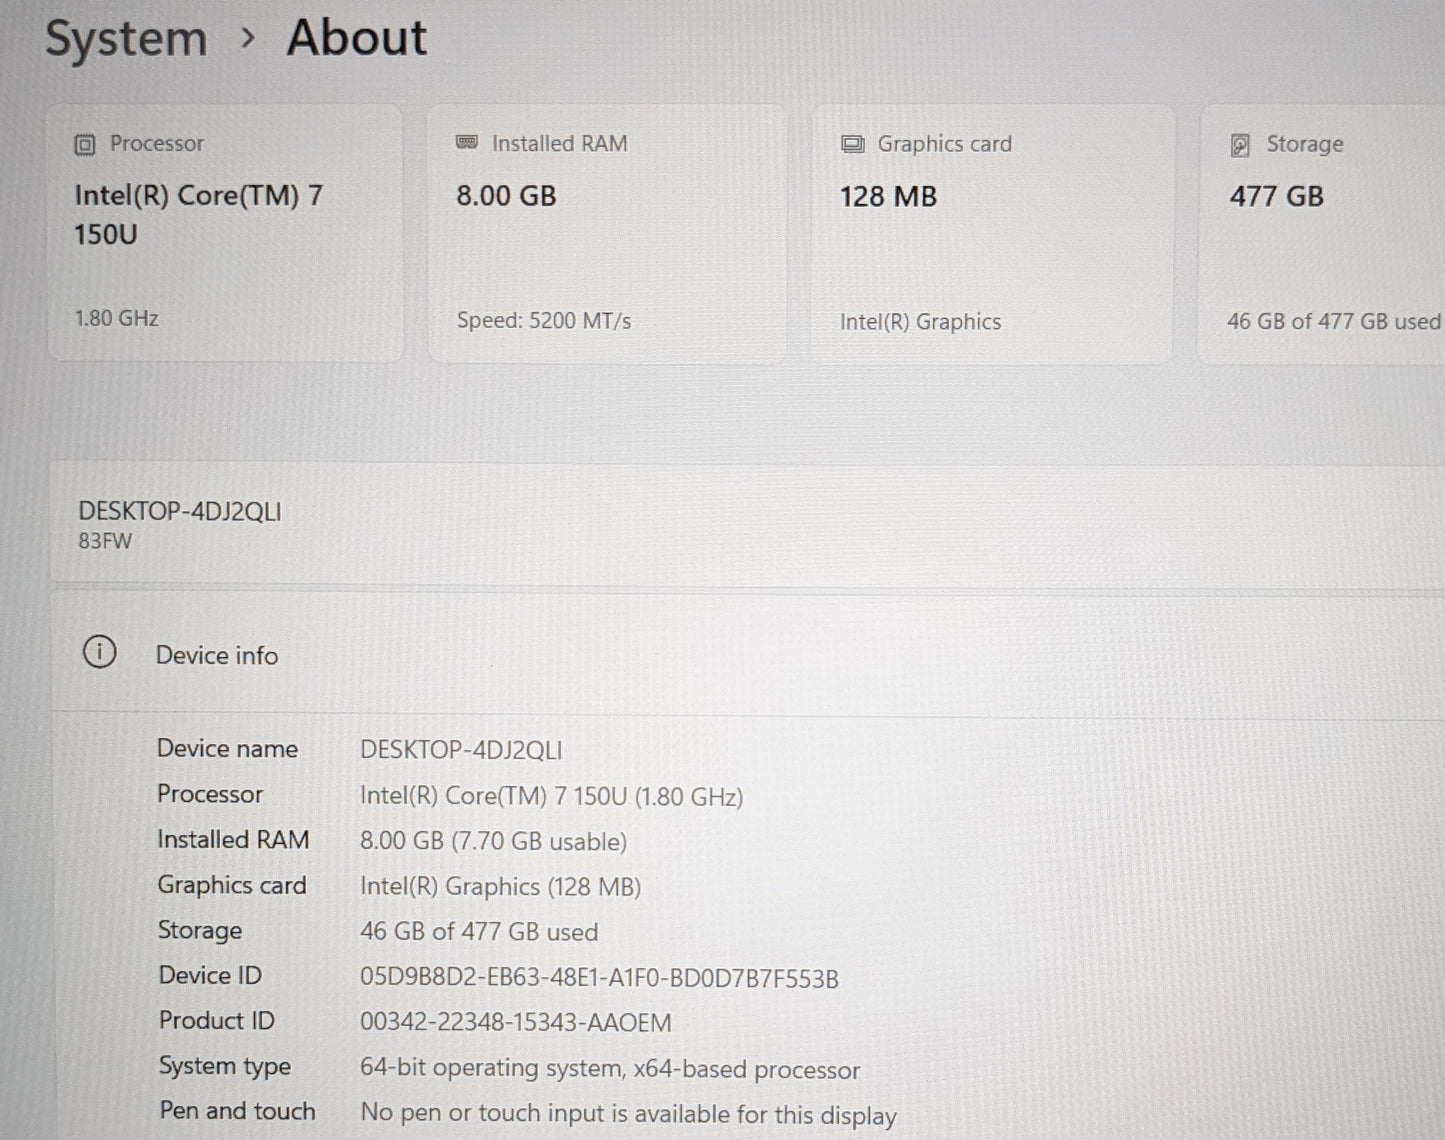Click Storage row label in Device info
This screenshot has width=1445, height=1140.
point(200,930)
